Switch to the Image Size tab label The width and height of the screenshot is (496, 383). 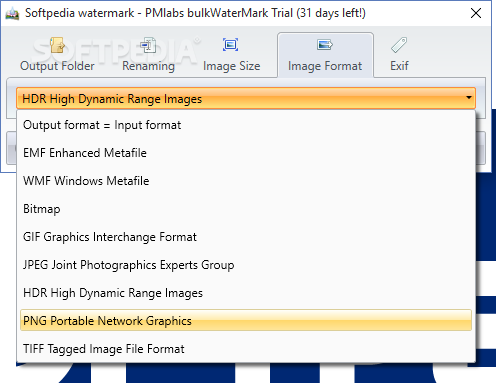[232, 66]
